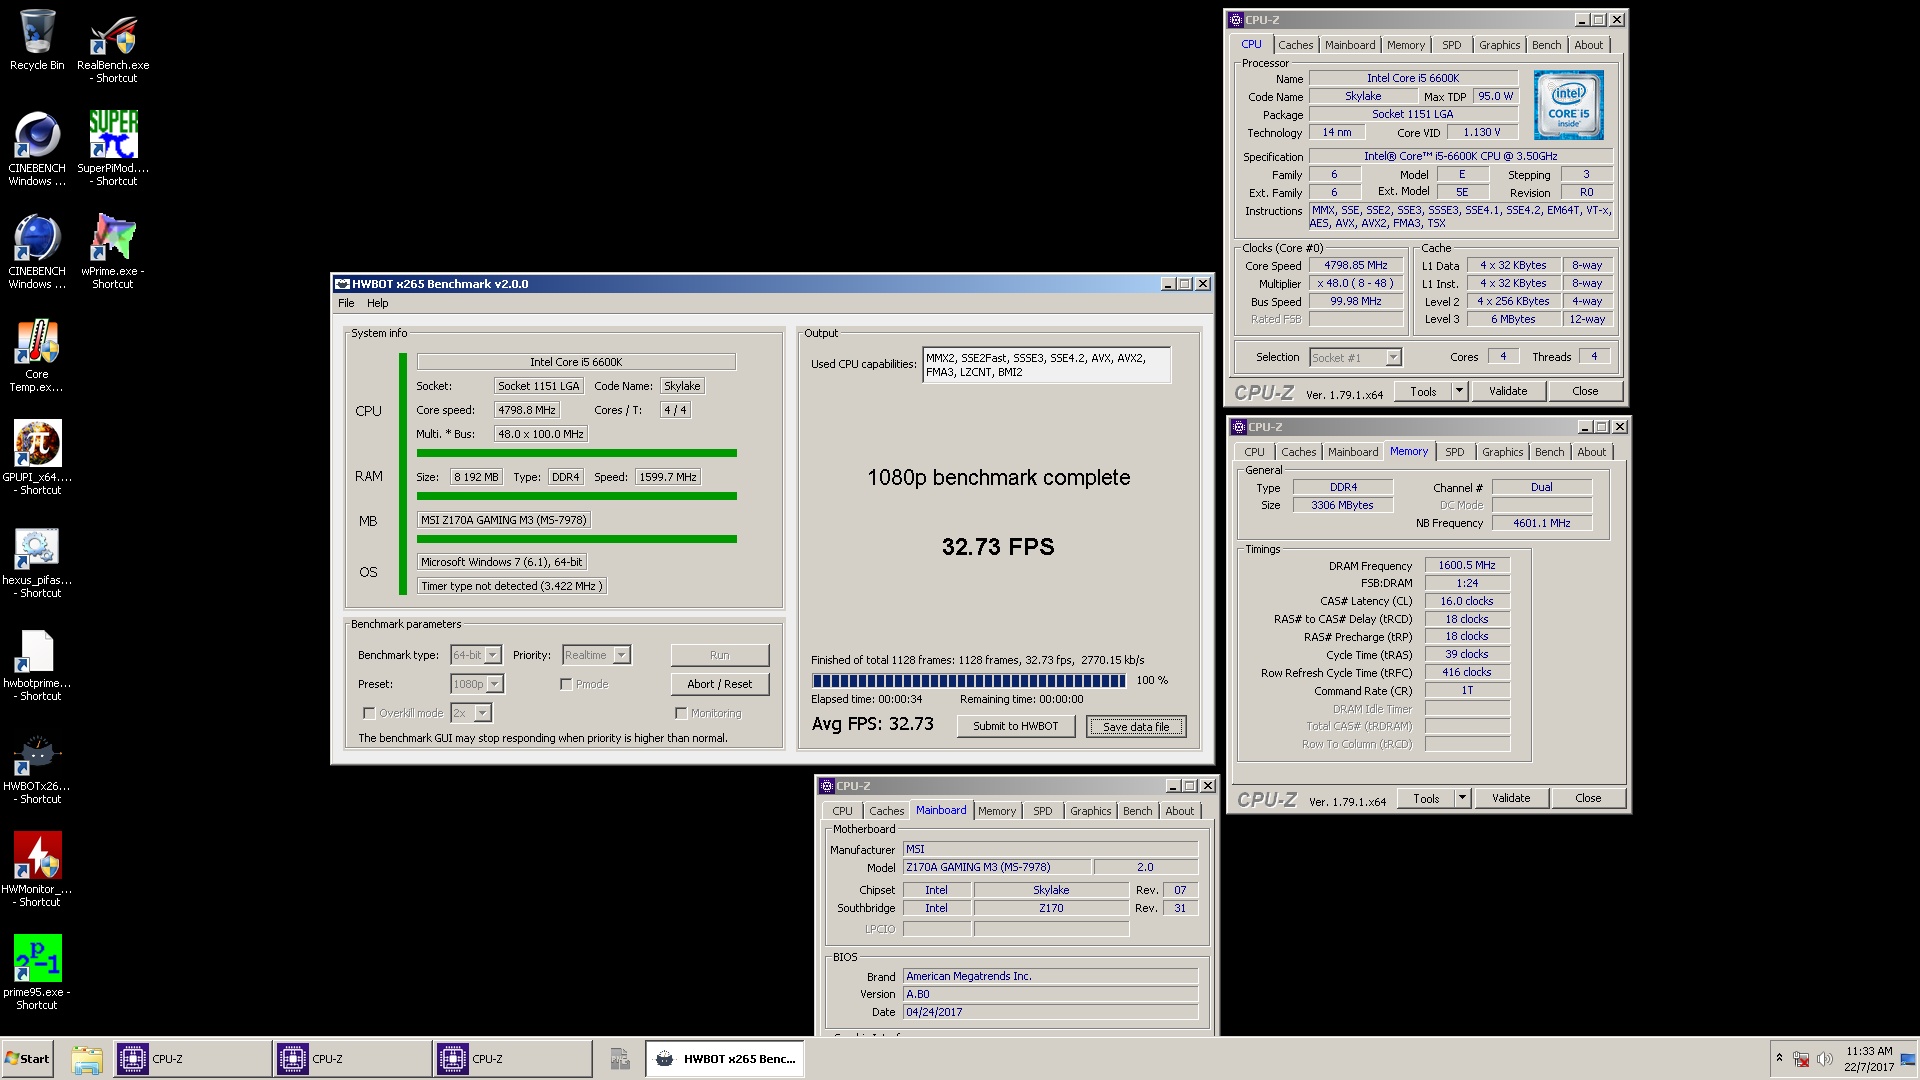Screen dimensions: 1920x1080
Task: Open the Socket #1 selection dropdown
Action: (1393, 357)
